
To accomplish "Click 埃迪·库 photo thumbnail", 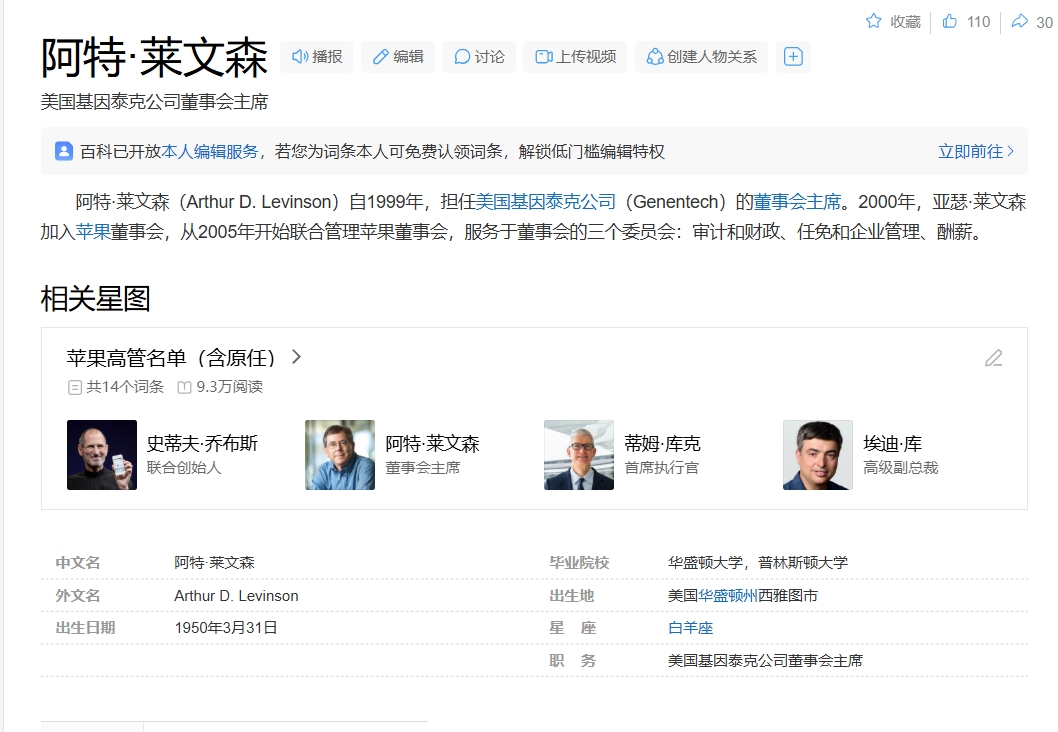I will pyautogui.click(x=818, y=455).
